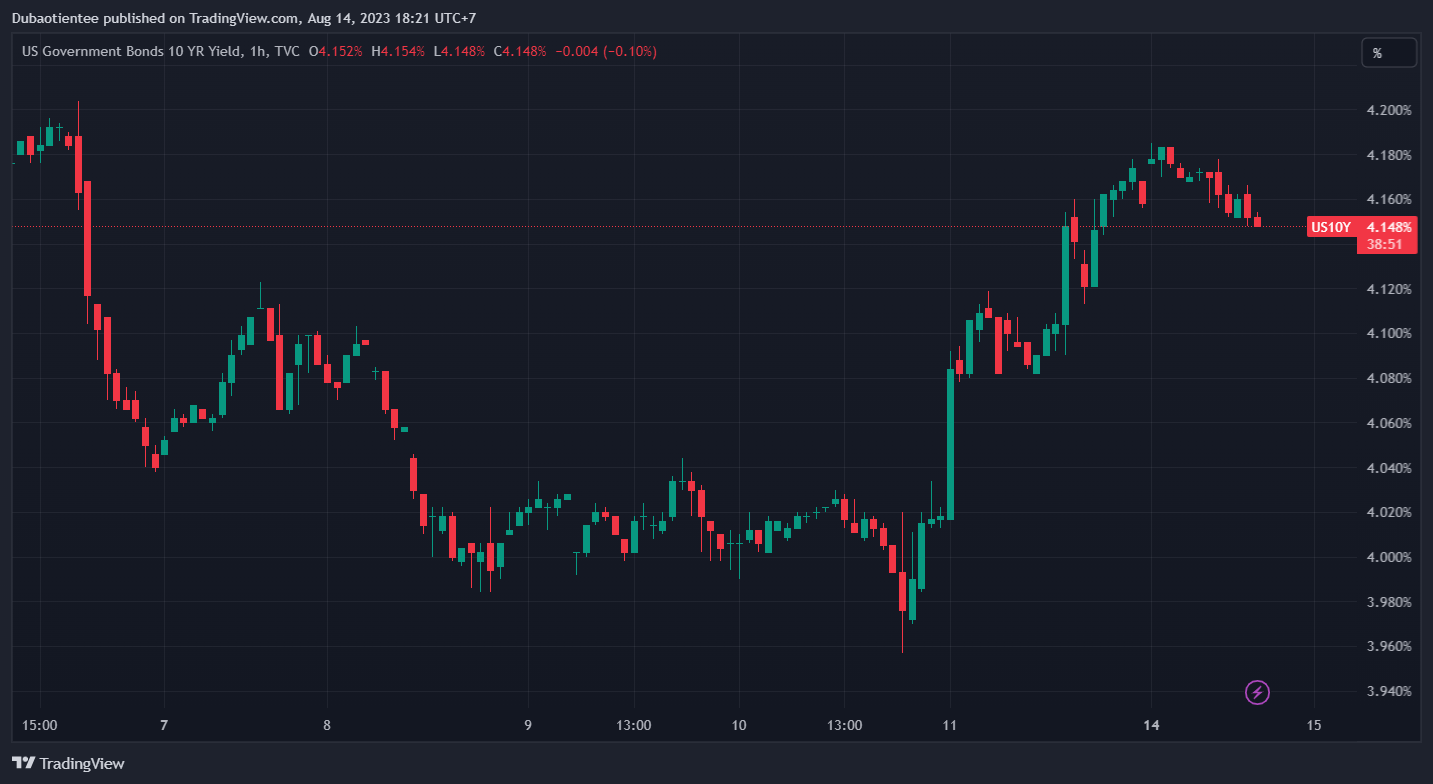Click the purple lightning bolt icon
The image size is (1433, 784).
[1257, 692]
